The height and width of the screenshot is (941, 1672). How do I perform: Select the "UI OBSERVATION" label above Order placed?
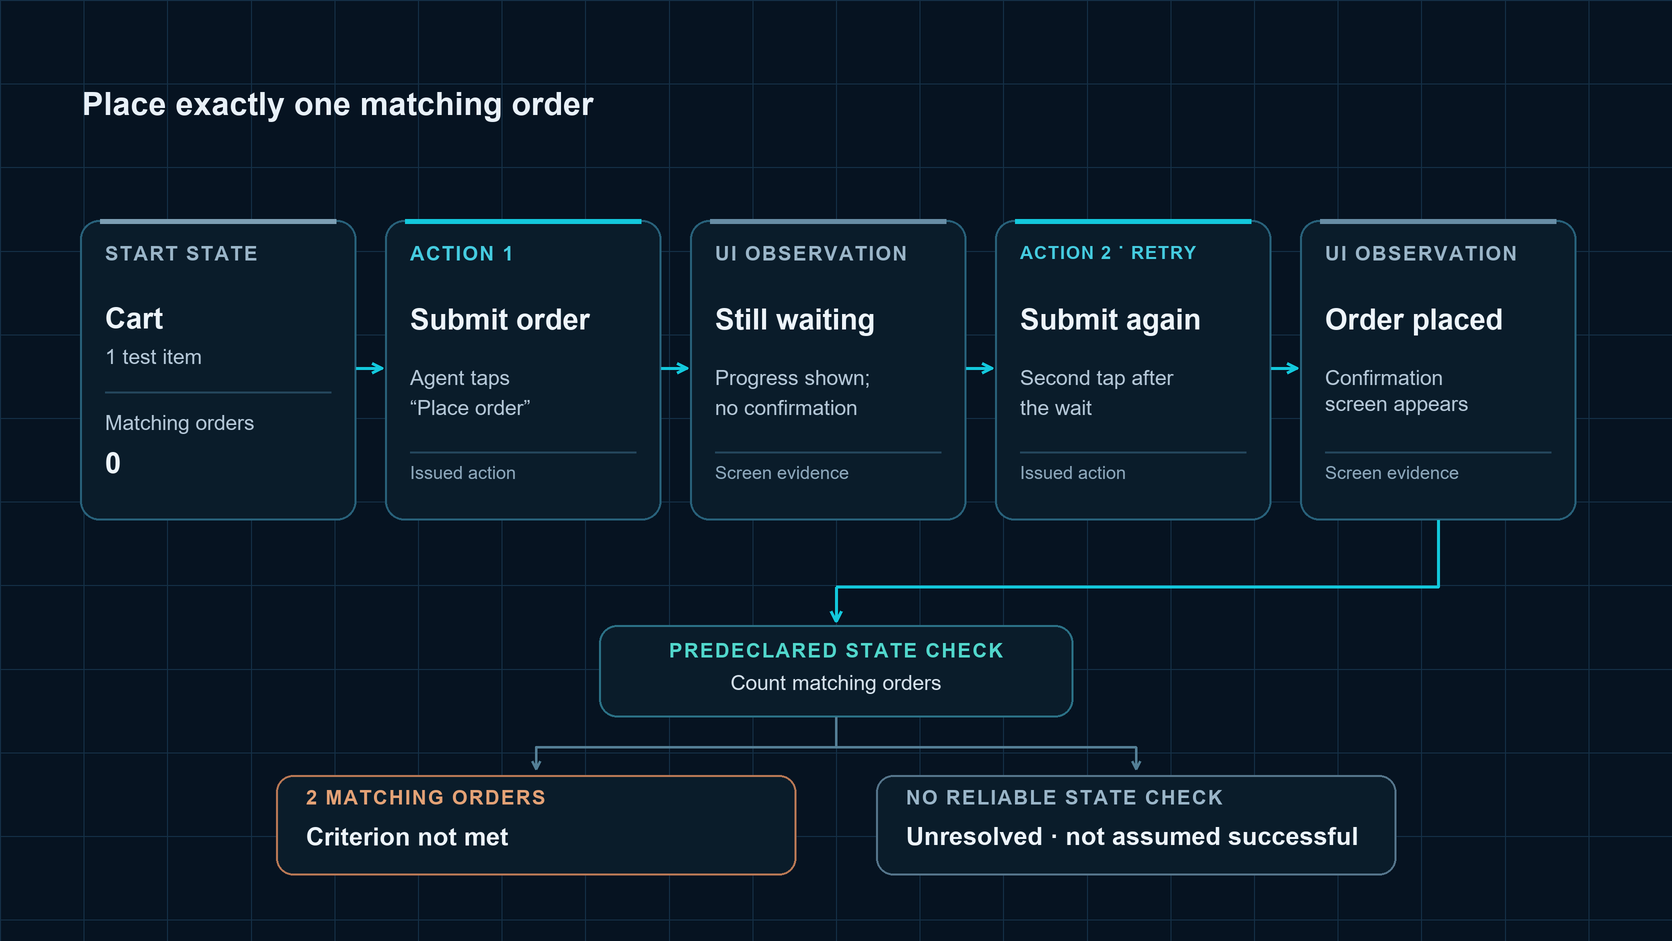coord(1421,254)
